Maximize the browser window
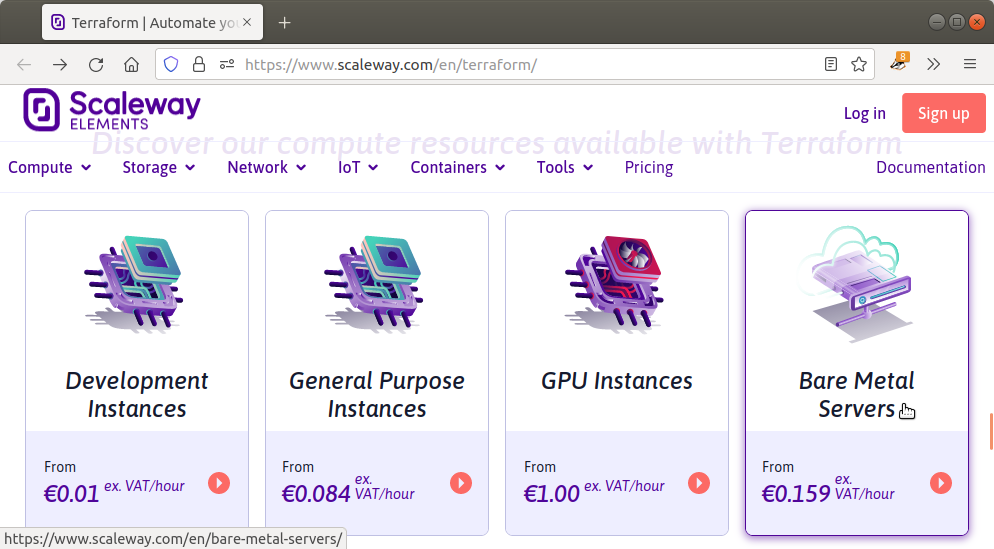The height and width of the screenshot is (549, 994). click(957, 22)
